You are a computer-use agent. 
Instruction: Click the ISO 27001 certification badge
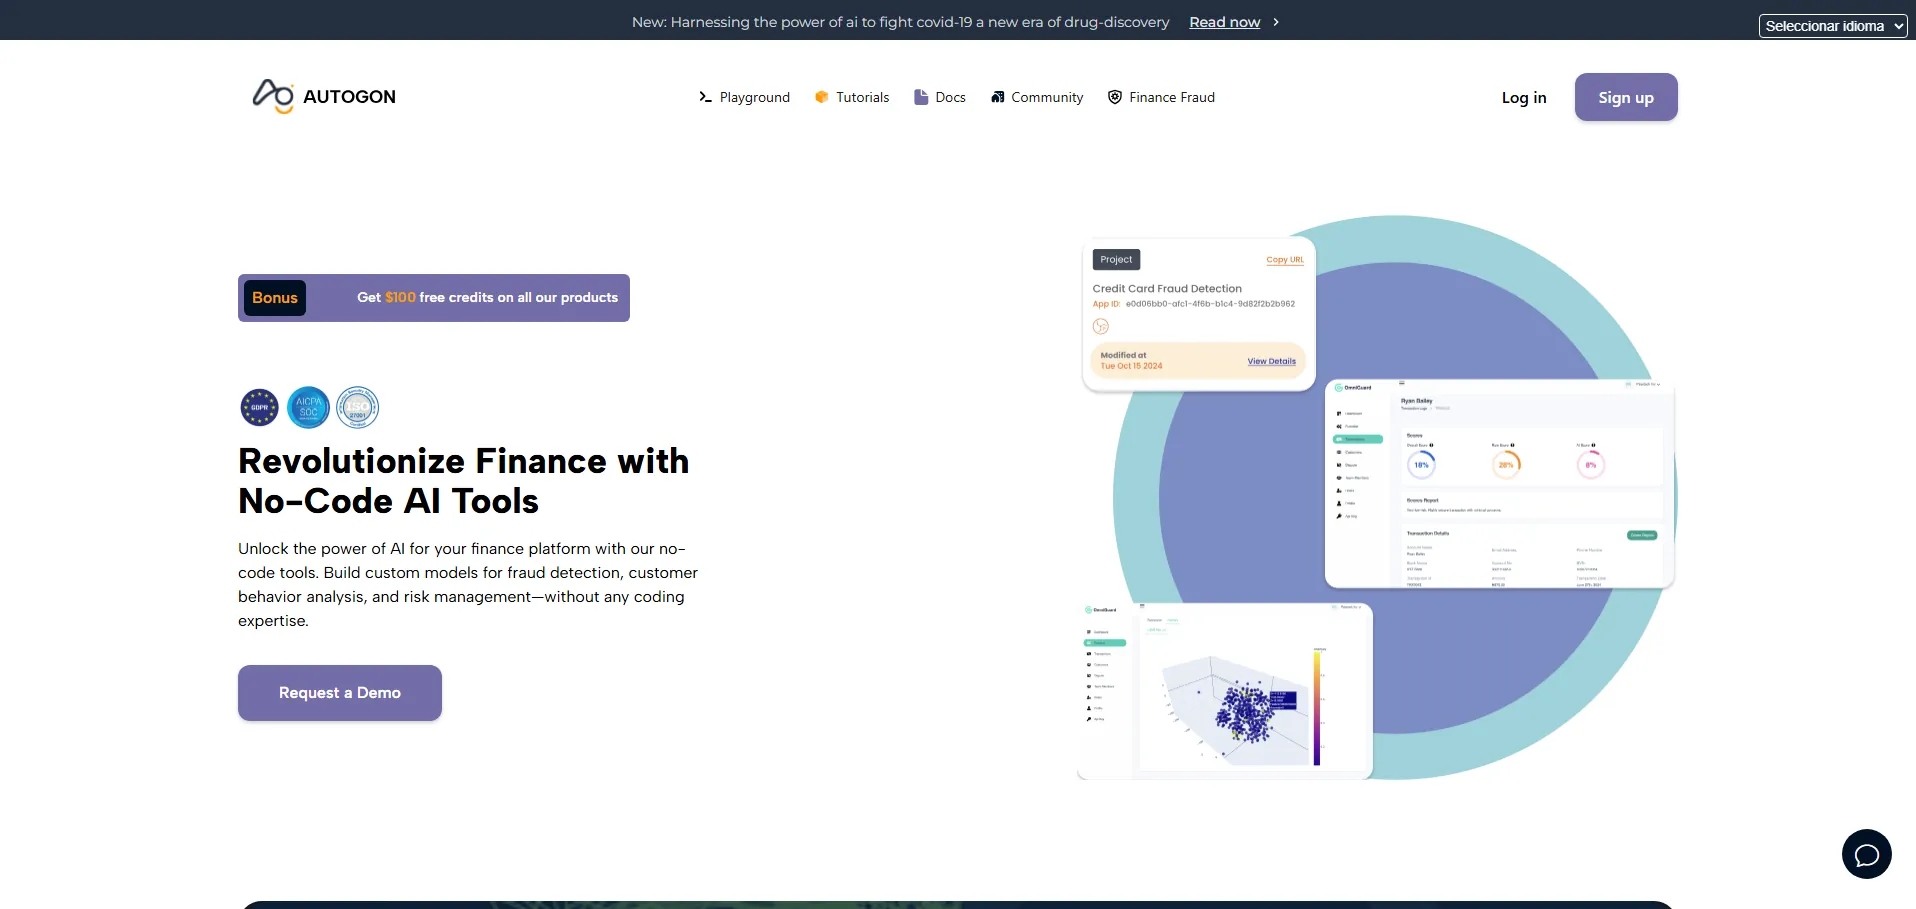[x=357, y=408]
